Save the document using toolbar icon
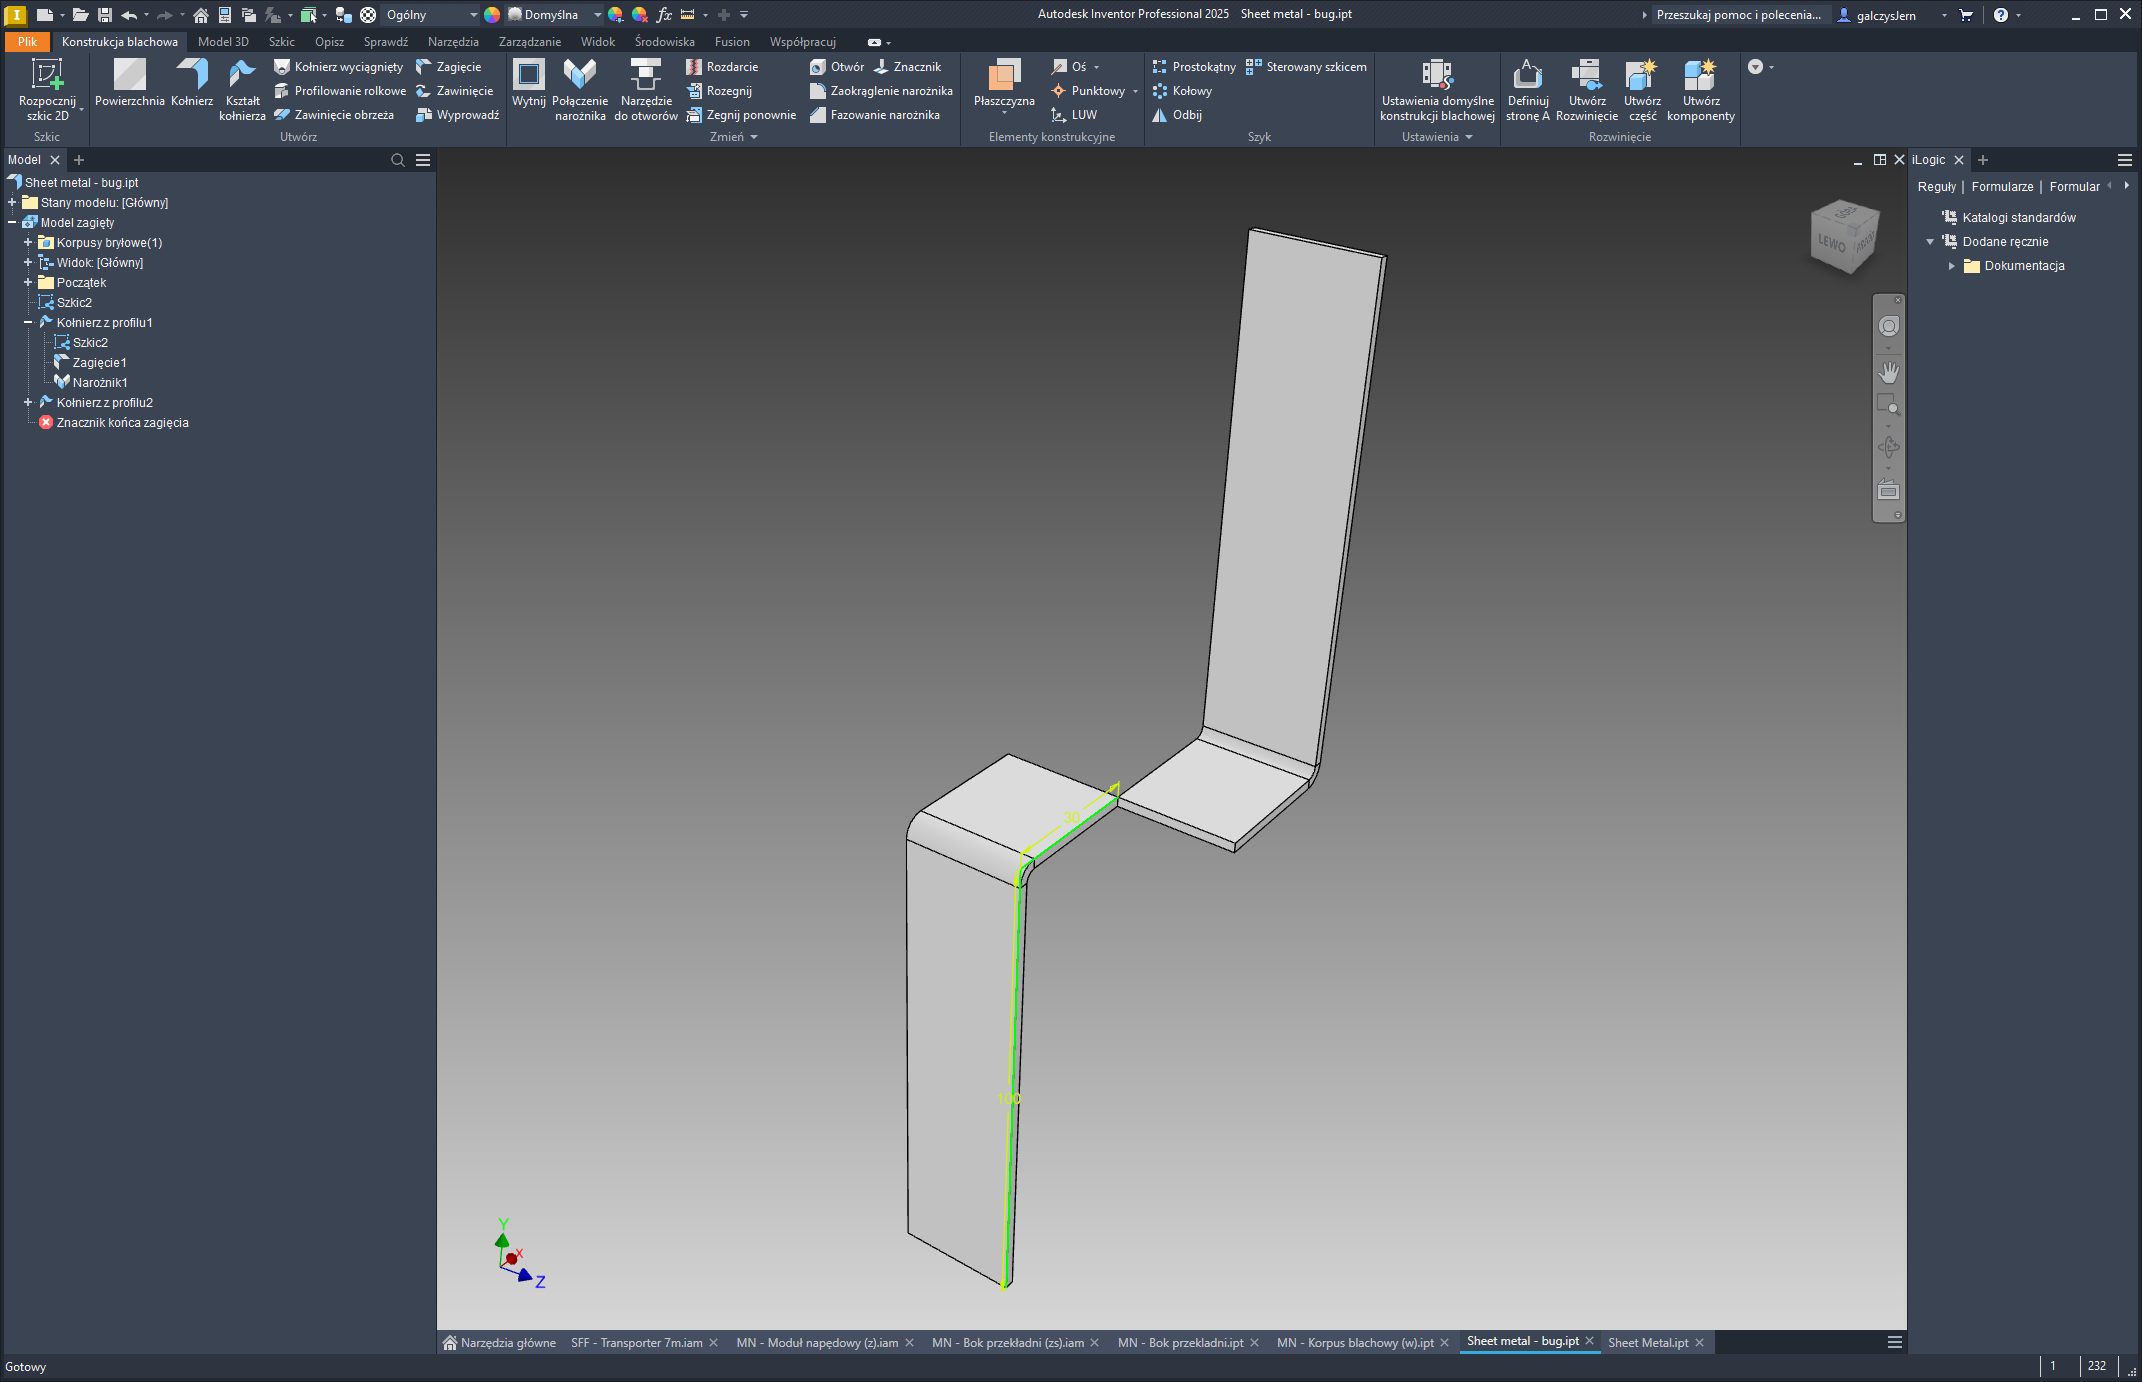Image resolution: width=2142 pixels, height=1382 pixels. pos(104,15)
